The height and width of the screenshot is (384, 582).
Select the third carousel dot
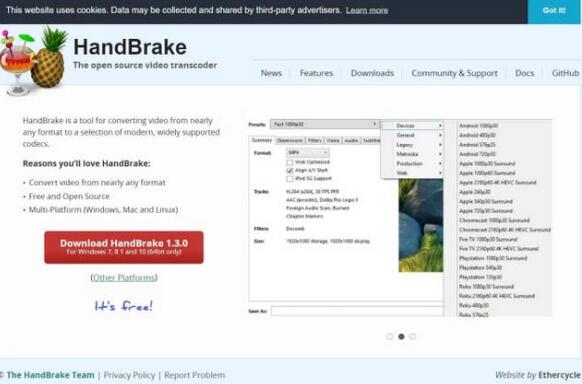(x=412, y=337)
